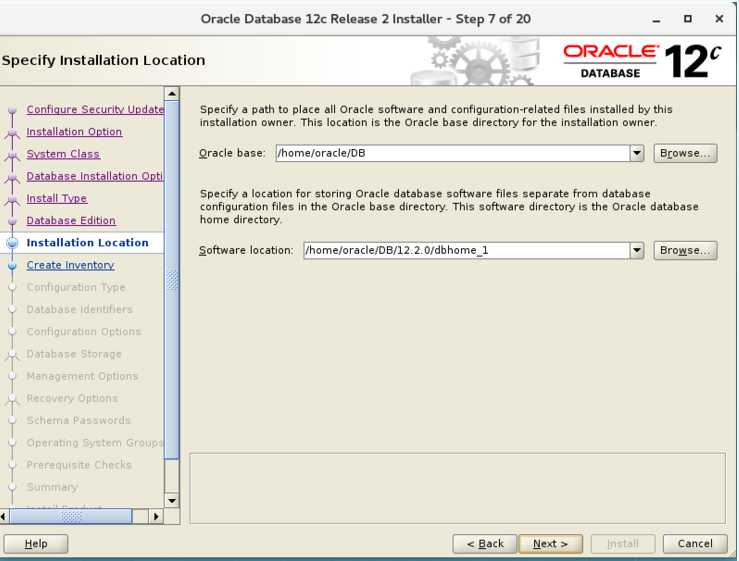The width and height of the screenshot is (739, 561).
Task: Go to the Next installer step
Action: pyautogui.click(x=550, y=544)
